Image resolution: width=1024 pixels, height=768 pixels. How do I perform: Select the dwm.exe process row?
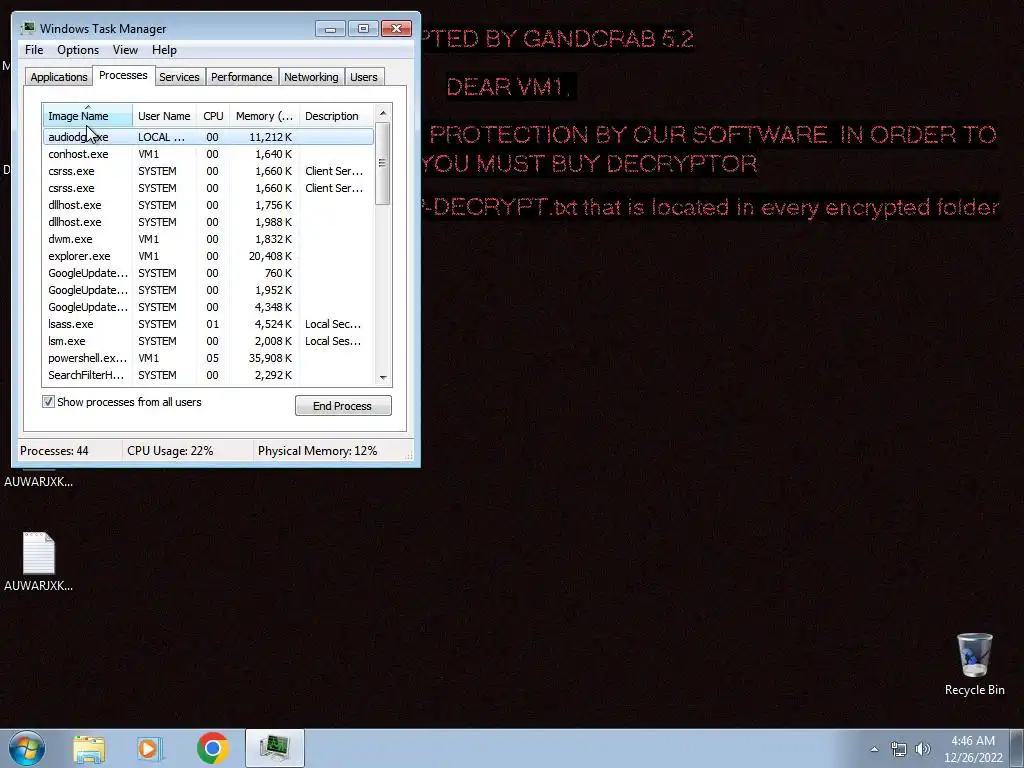208,239
